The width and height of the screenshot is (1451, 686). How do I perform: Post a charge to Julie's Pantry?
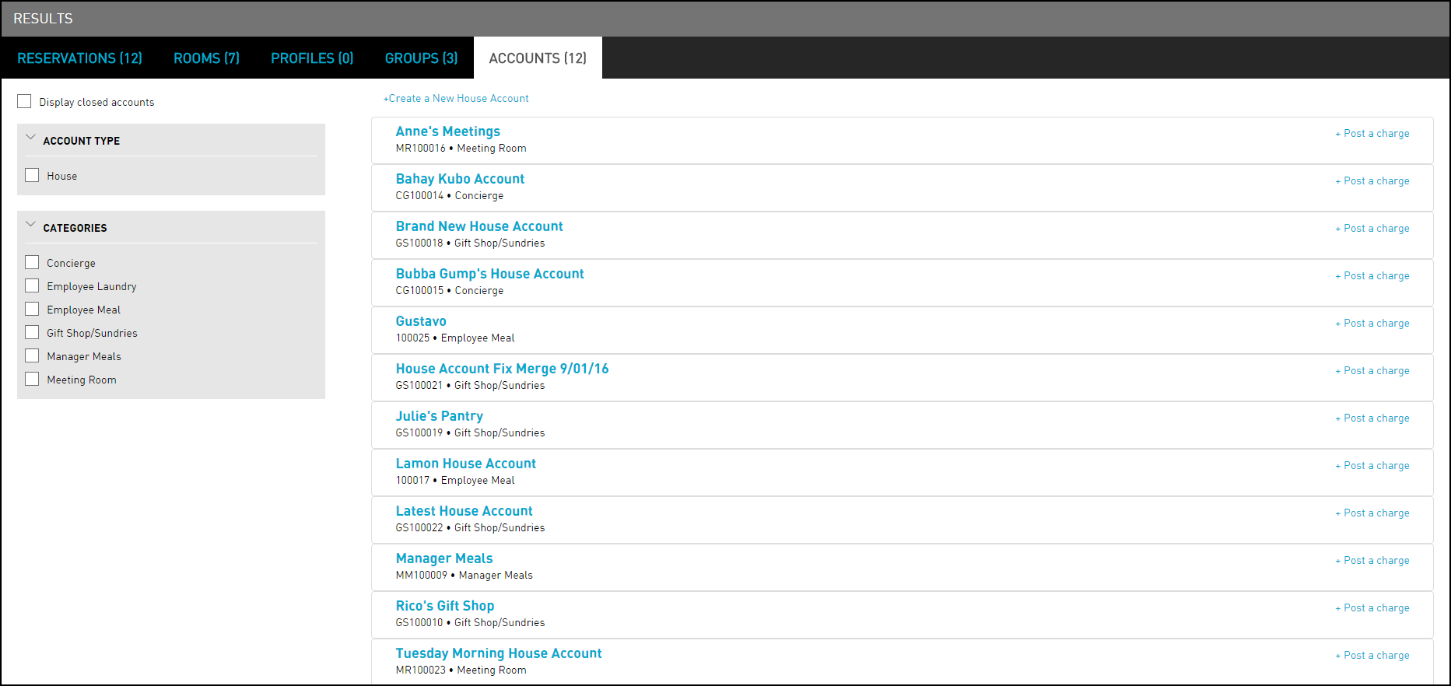coord(1372,419)
